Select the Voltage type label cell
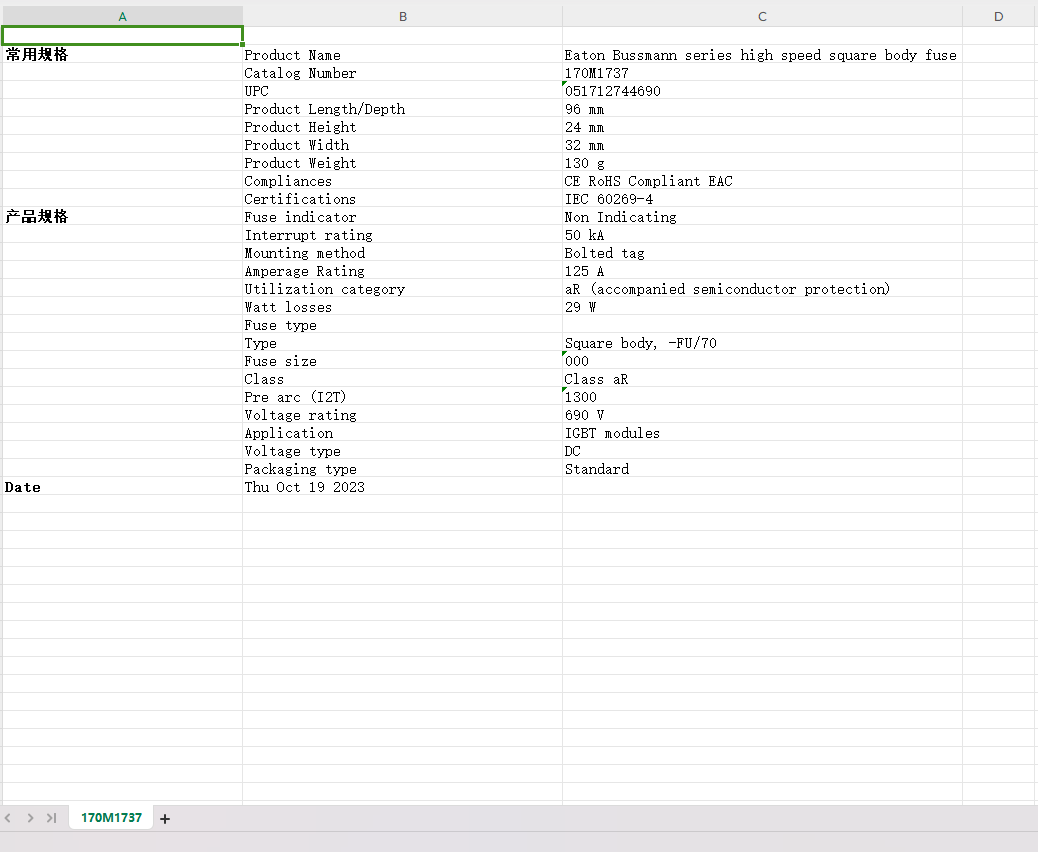The image size is (1038, 852). click(402, 451)
